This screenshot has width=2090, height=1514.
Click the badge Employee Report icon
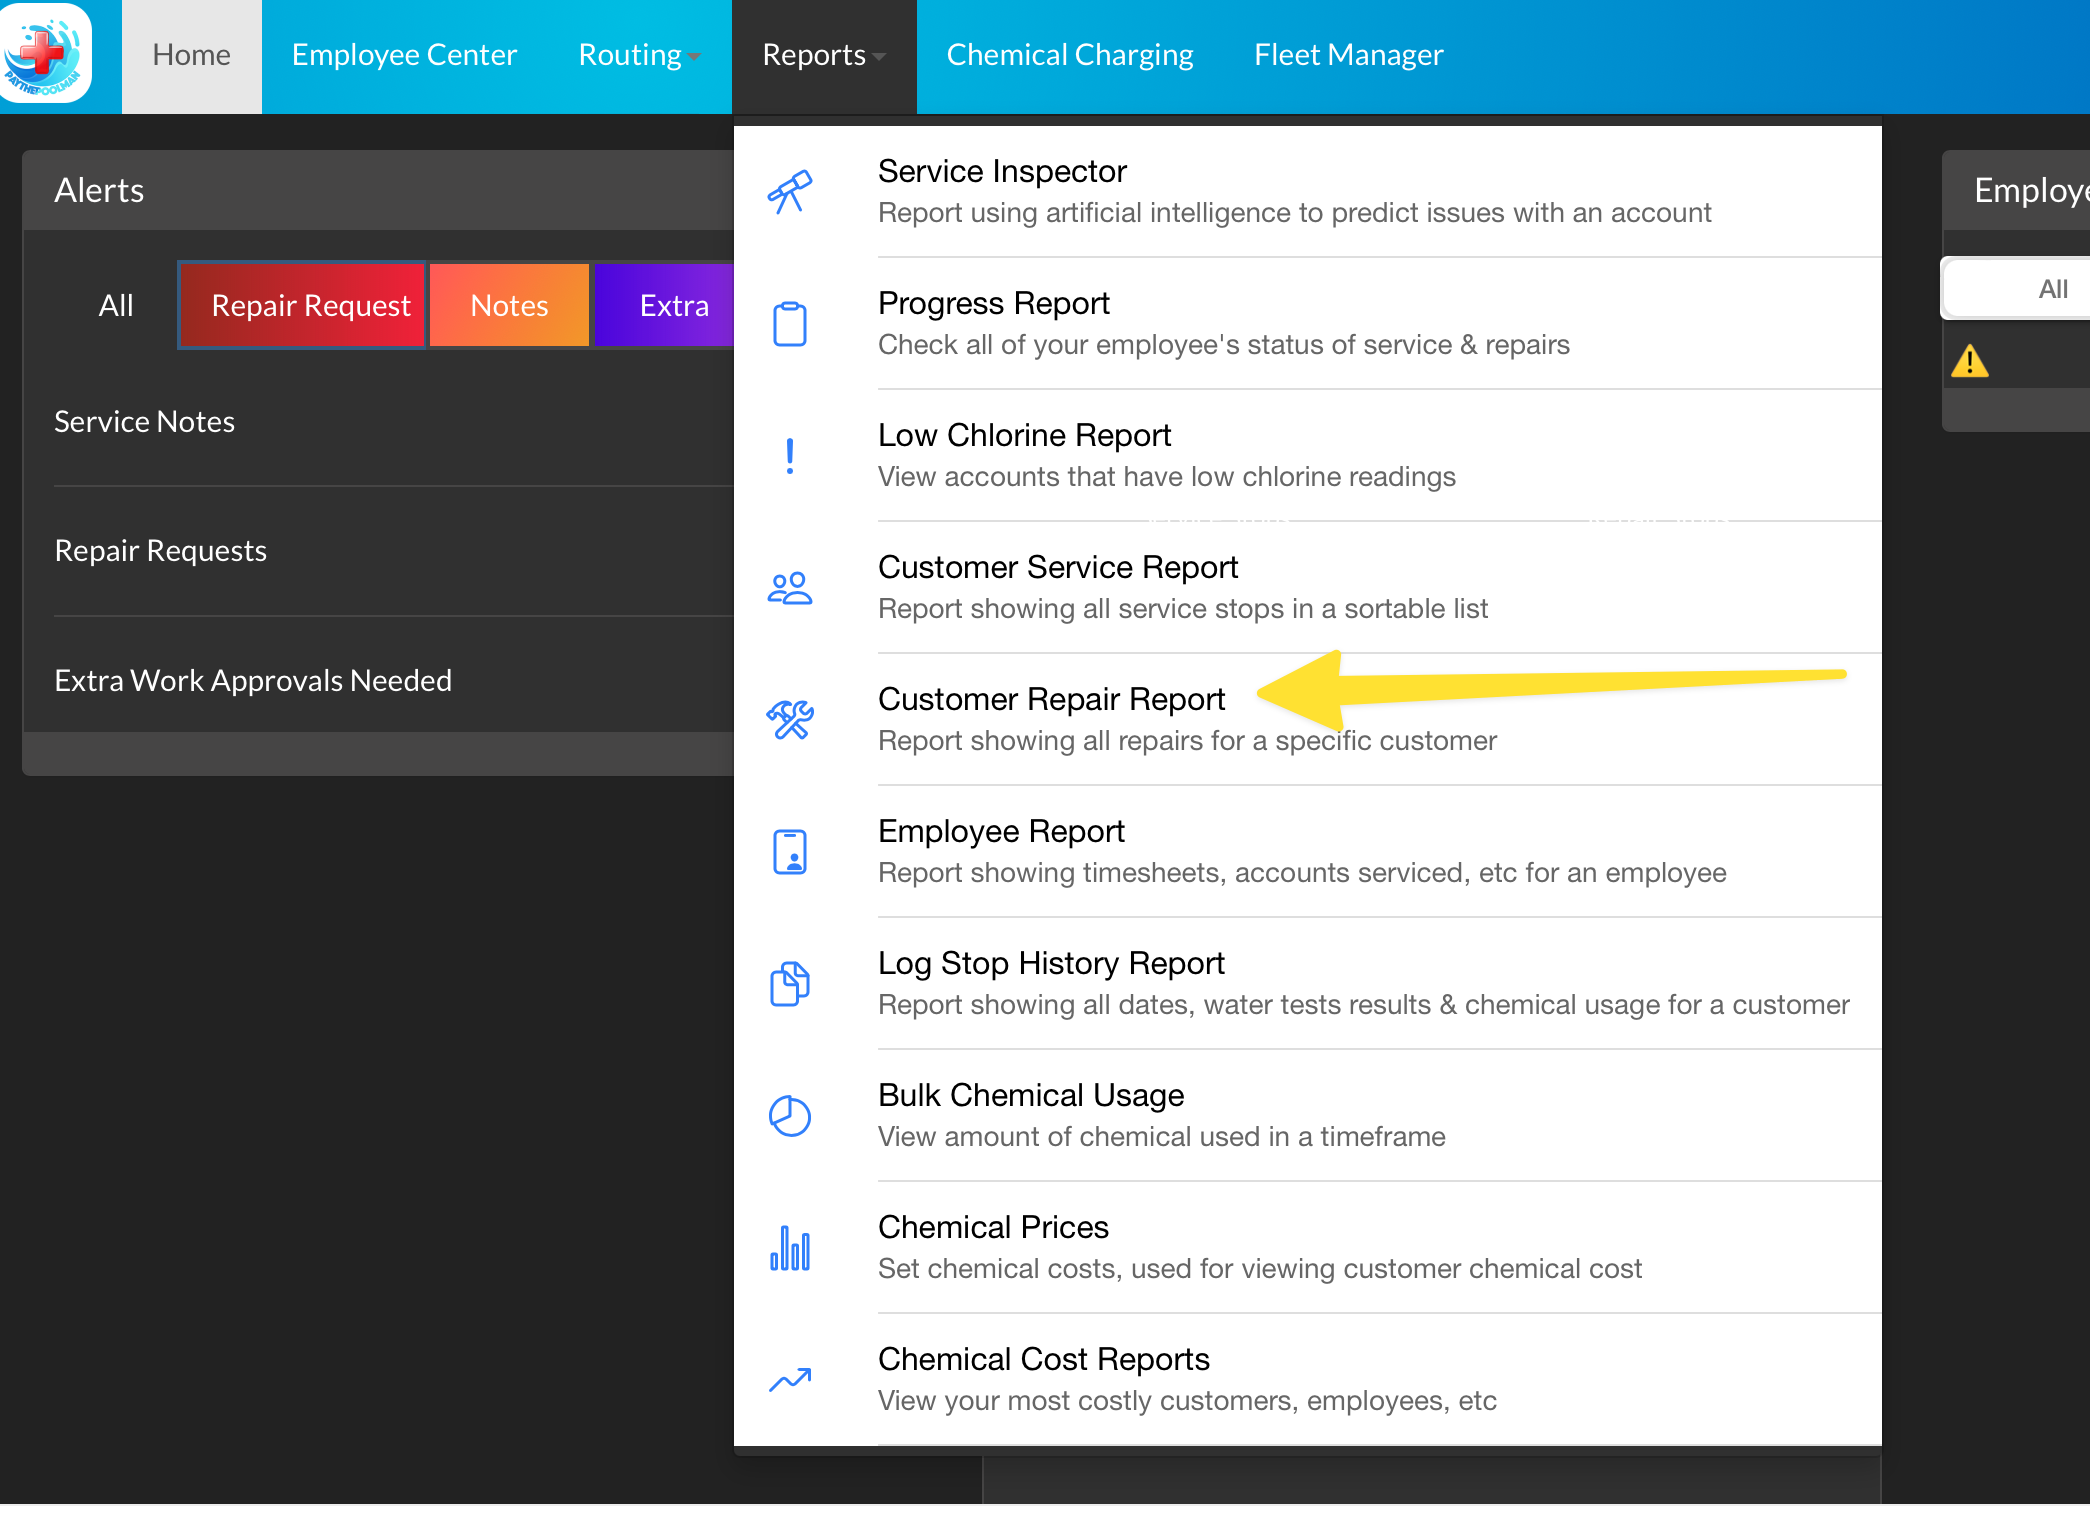(789, 852)
